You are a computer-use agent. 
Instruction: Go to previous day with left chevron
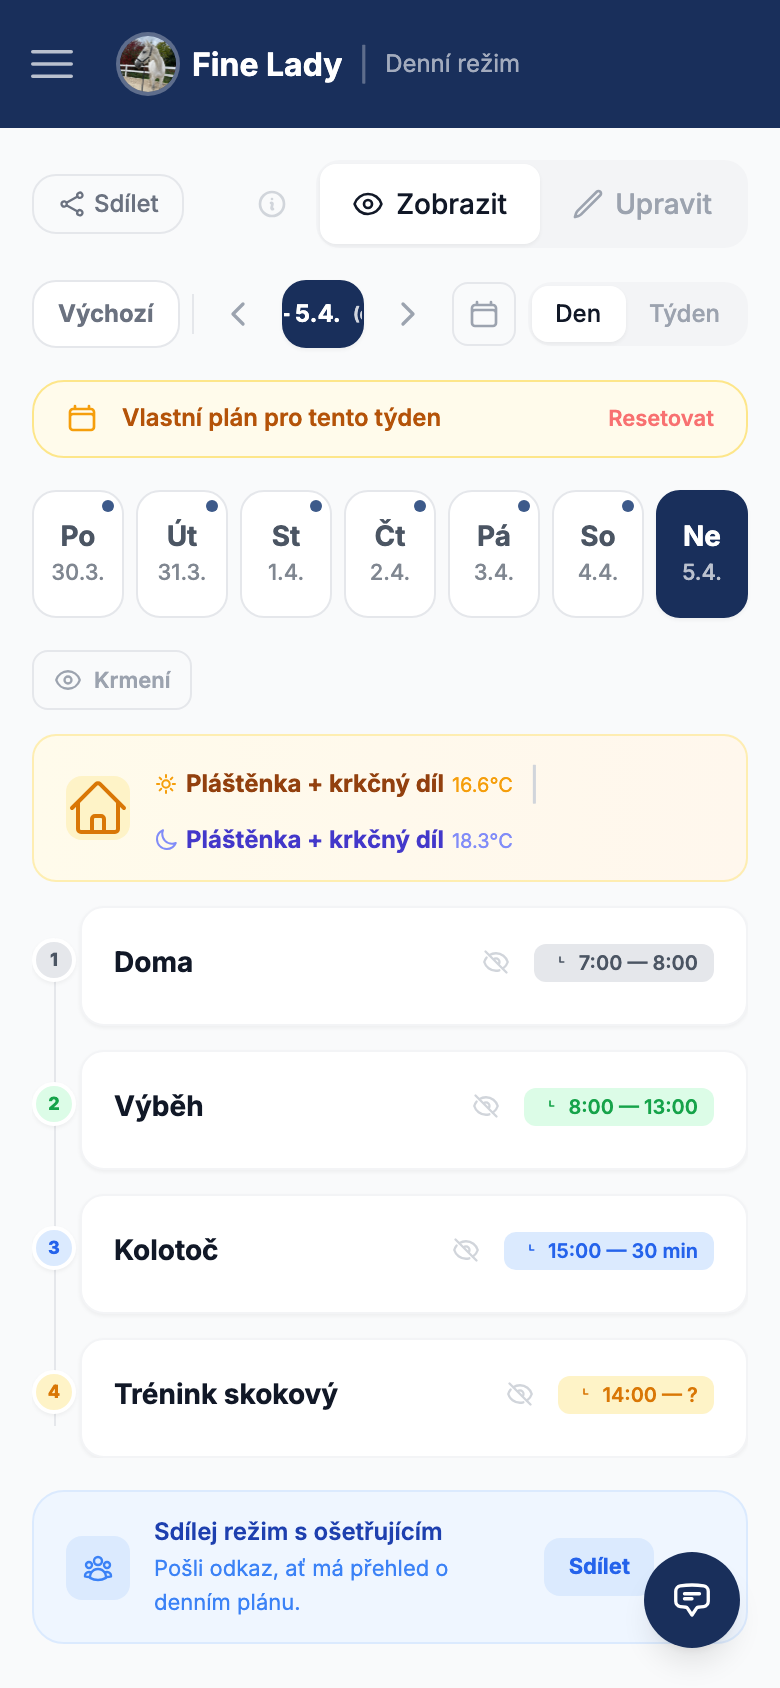point(238,313)
